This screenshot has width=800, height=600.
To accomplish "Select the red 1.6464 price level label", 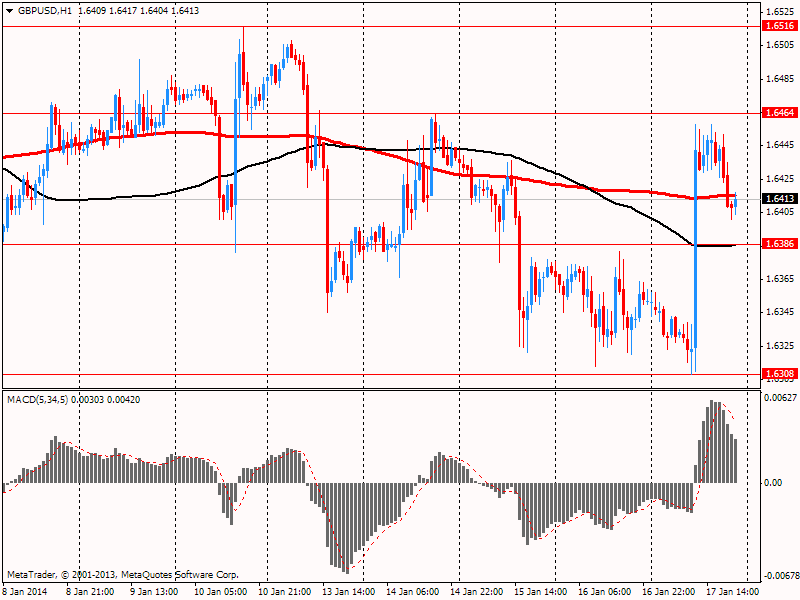I will 780,113.
